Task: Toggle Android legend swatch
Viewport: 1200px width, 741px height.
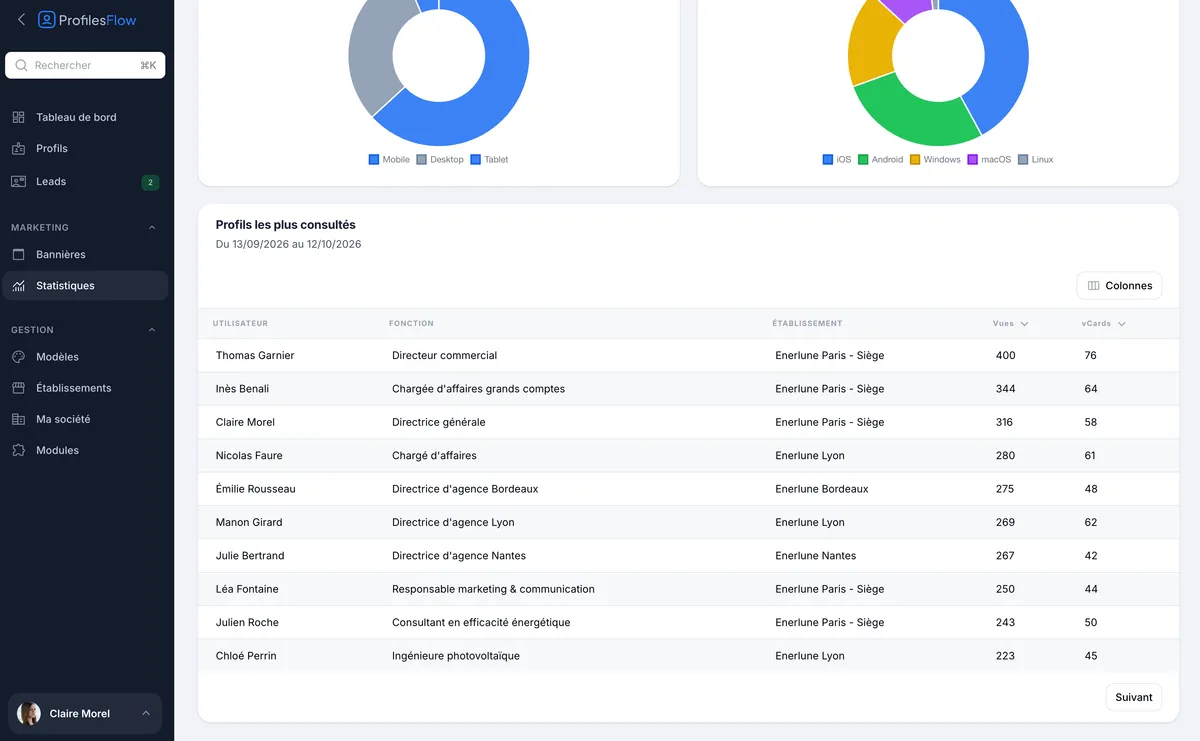Action: (x=863, y=160)
